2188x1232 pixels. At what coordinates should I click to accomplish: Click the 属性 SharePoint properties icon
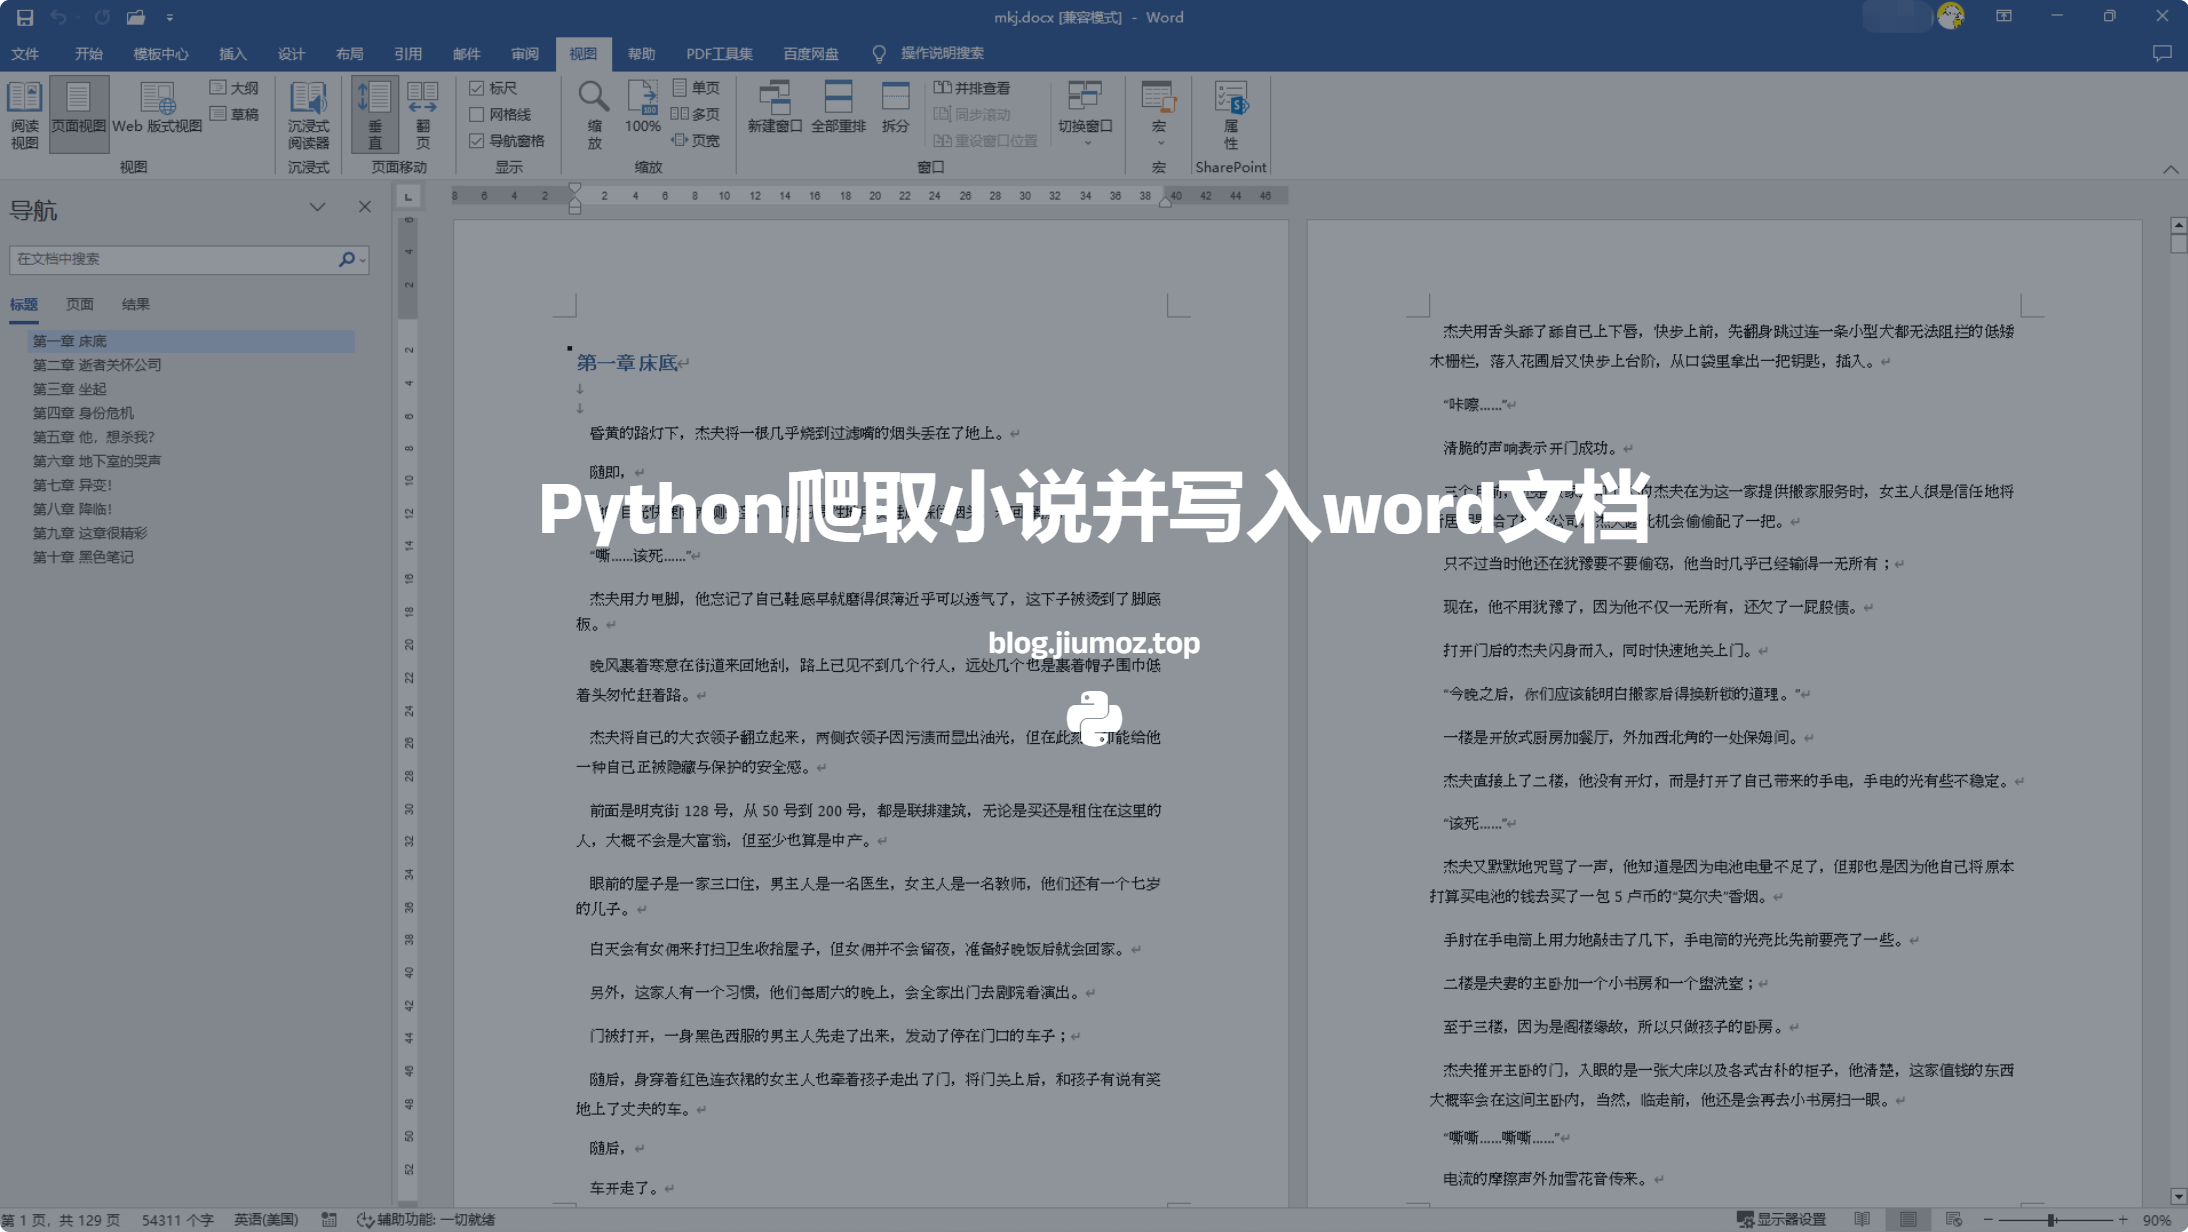point(1230,115)
